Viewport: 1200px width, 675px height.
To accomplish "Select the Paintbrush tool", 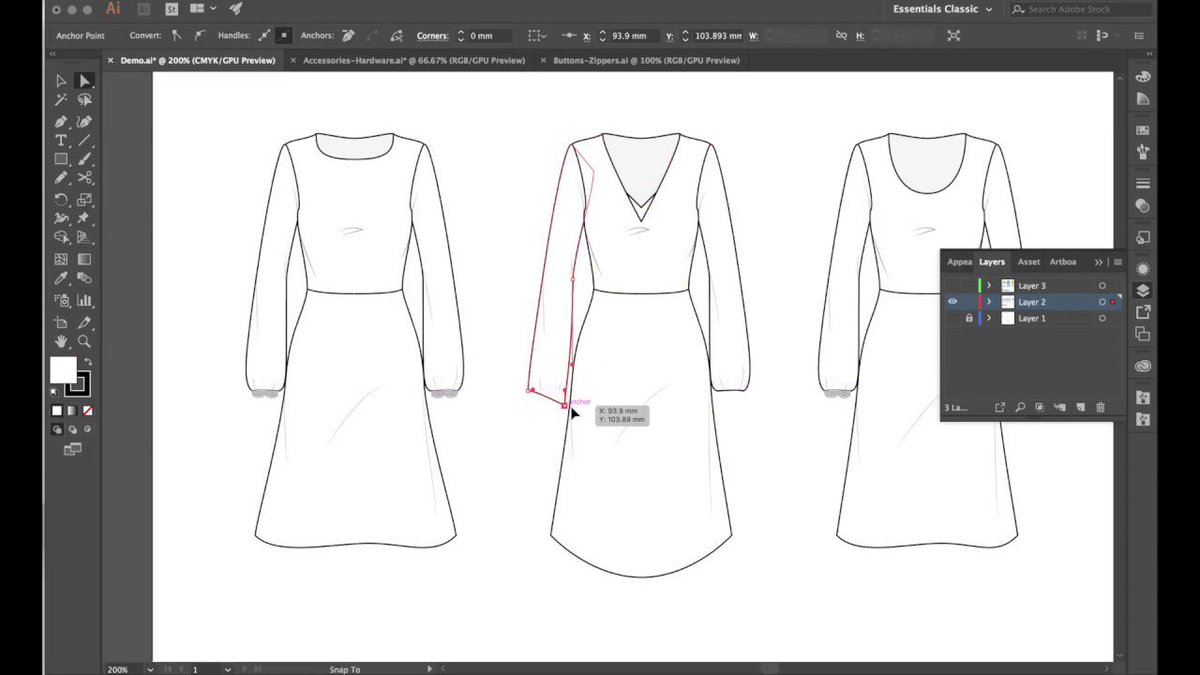I will click(x=85, y=159).
